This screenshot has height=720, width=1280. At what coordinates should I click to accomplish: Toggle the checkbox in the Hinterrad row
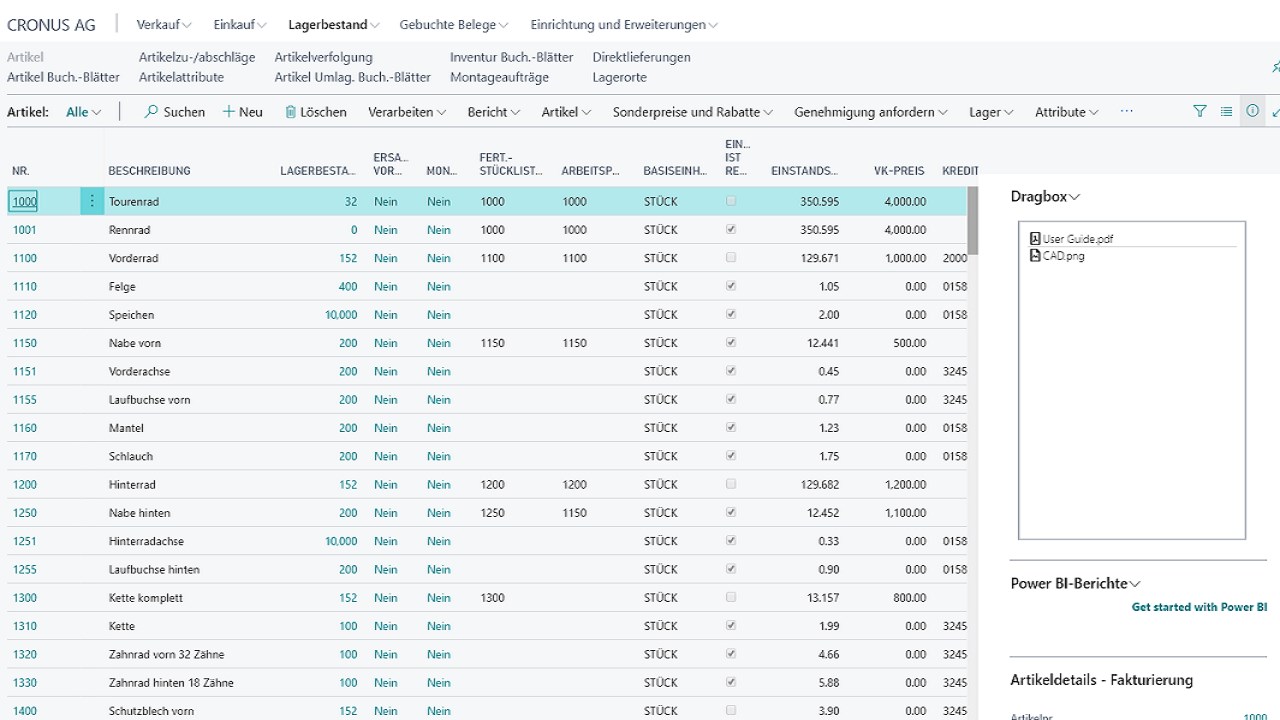pos(731,484)
